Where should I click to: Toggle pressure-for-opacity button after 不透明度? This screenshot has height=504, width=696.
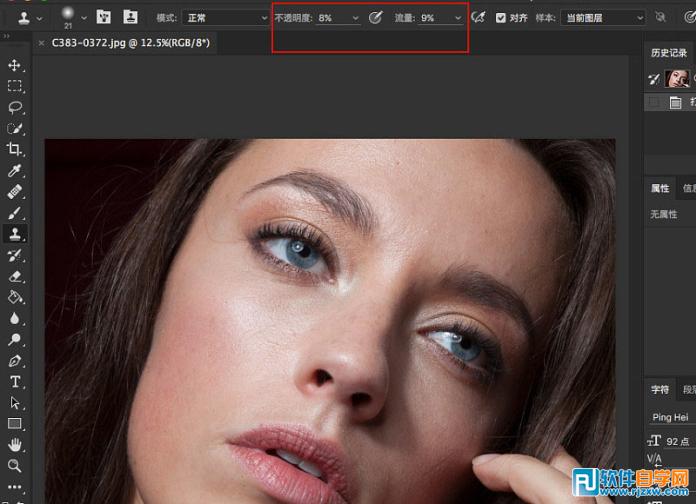click(x=376, y=18)
